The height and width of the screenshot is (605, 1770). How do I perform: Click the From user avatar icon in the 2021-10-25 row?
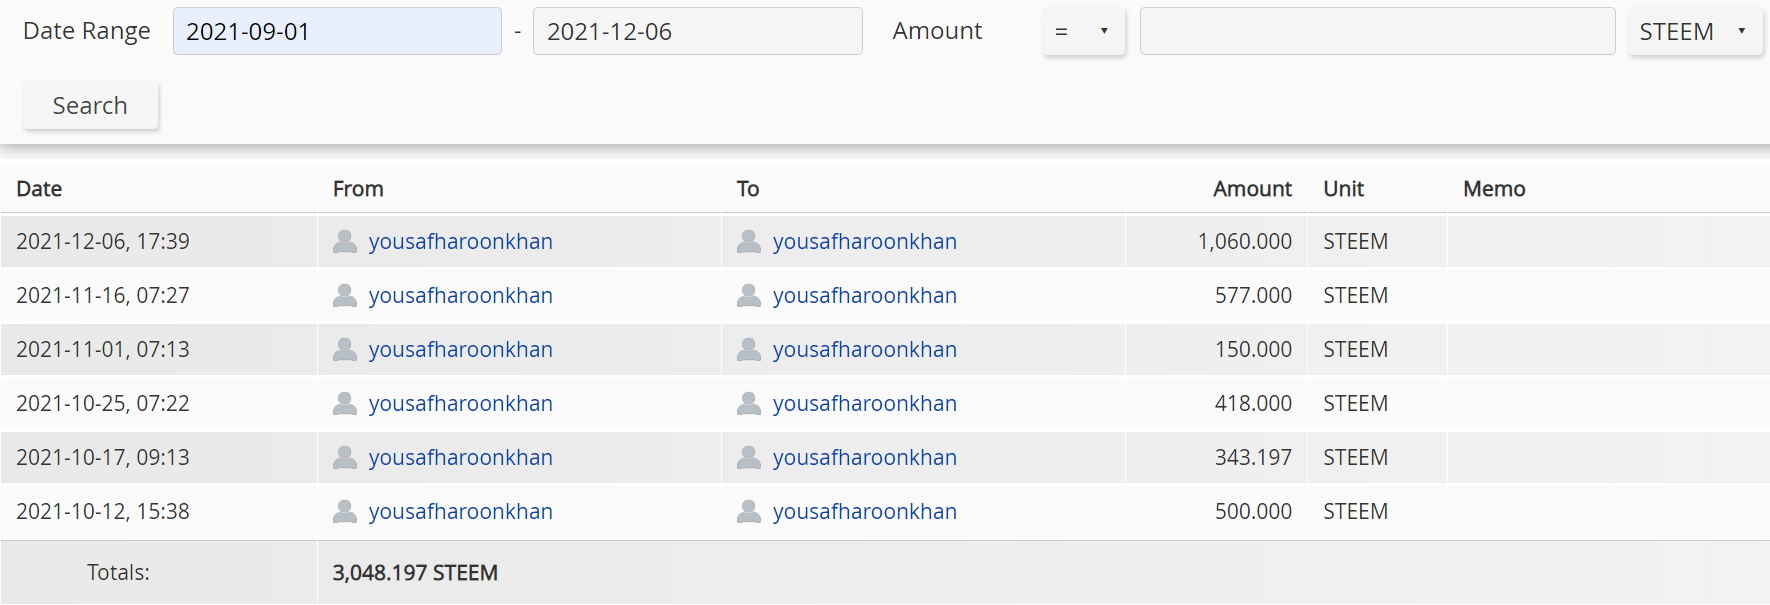345,403
